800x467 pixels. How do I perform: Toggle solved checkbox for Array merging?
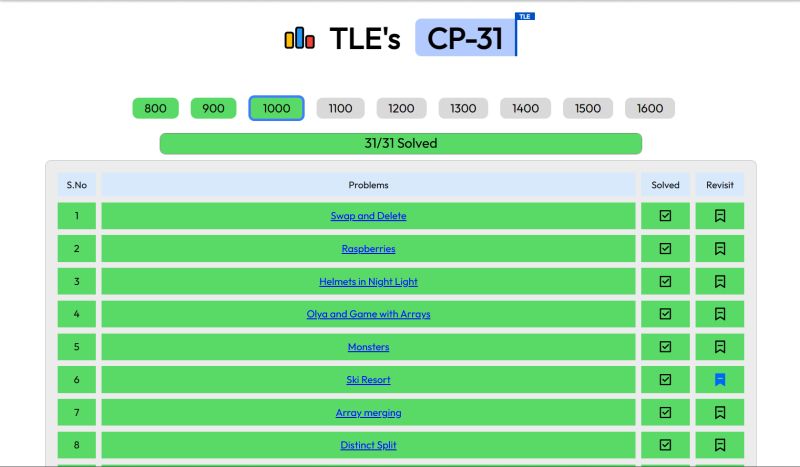665,412
